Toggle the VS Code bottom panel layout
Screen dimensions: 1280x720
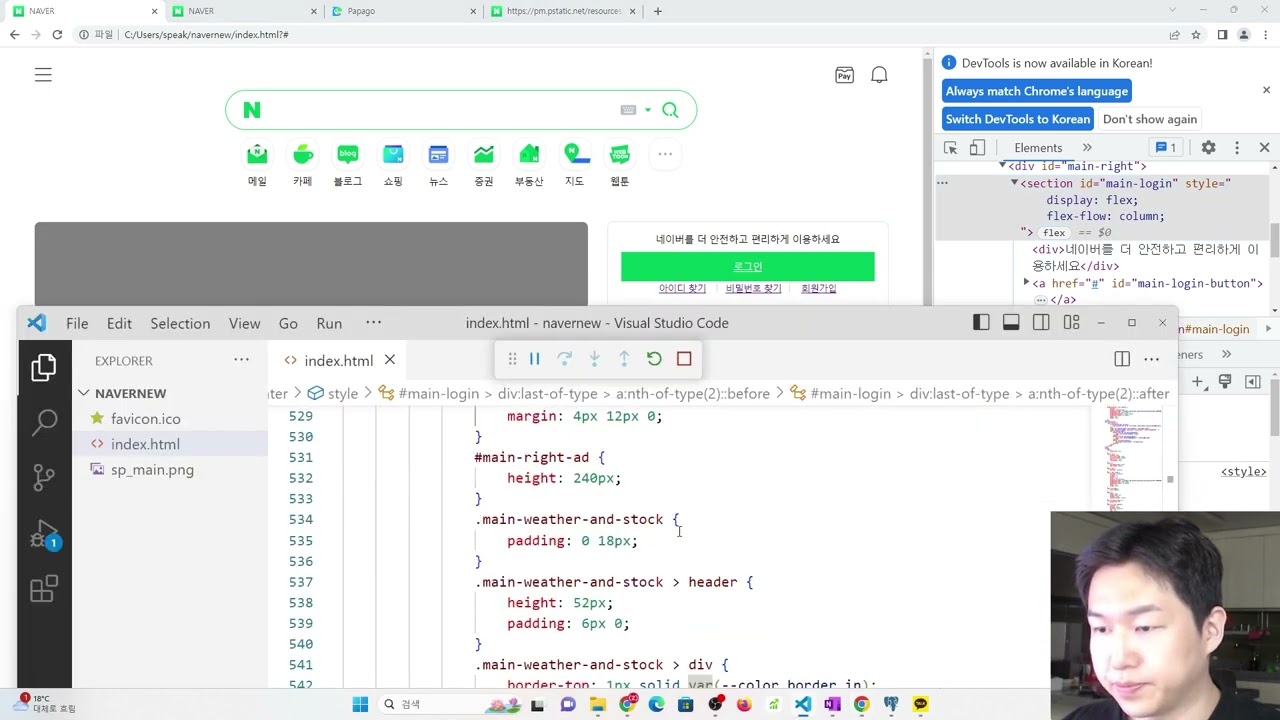click(1011, 322)
